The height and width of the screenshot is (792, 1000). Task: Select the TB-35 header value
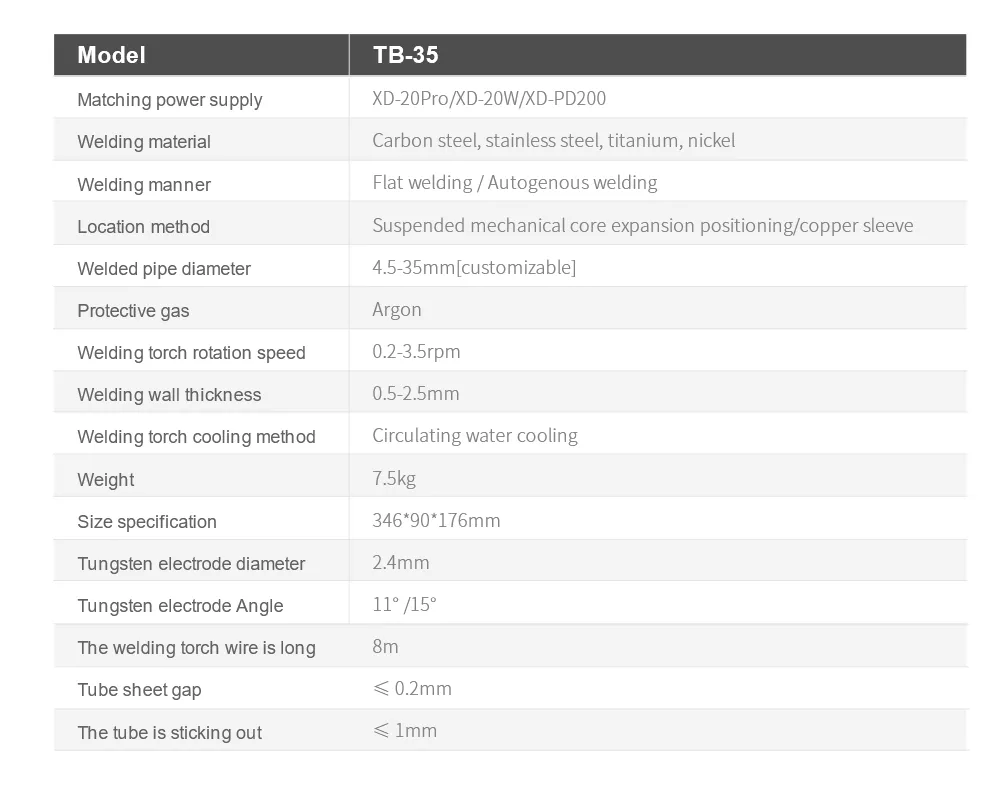point(405,55)
